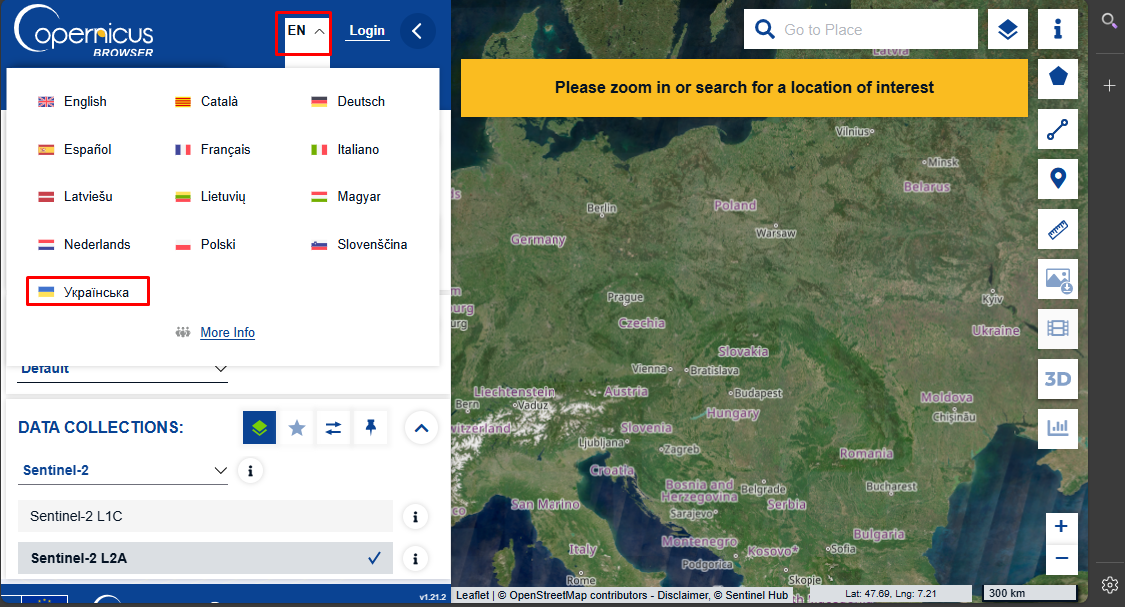Activate the ruler measure tool

[1057, 229]
